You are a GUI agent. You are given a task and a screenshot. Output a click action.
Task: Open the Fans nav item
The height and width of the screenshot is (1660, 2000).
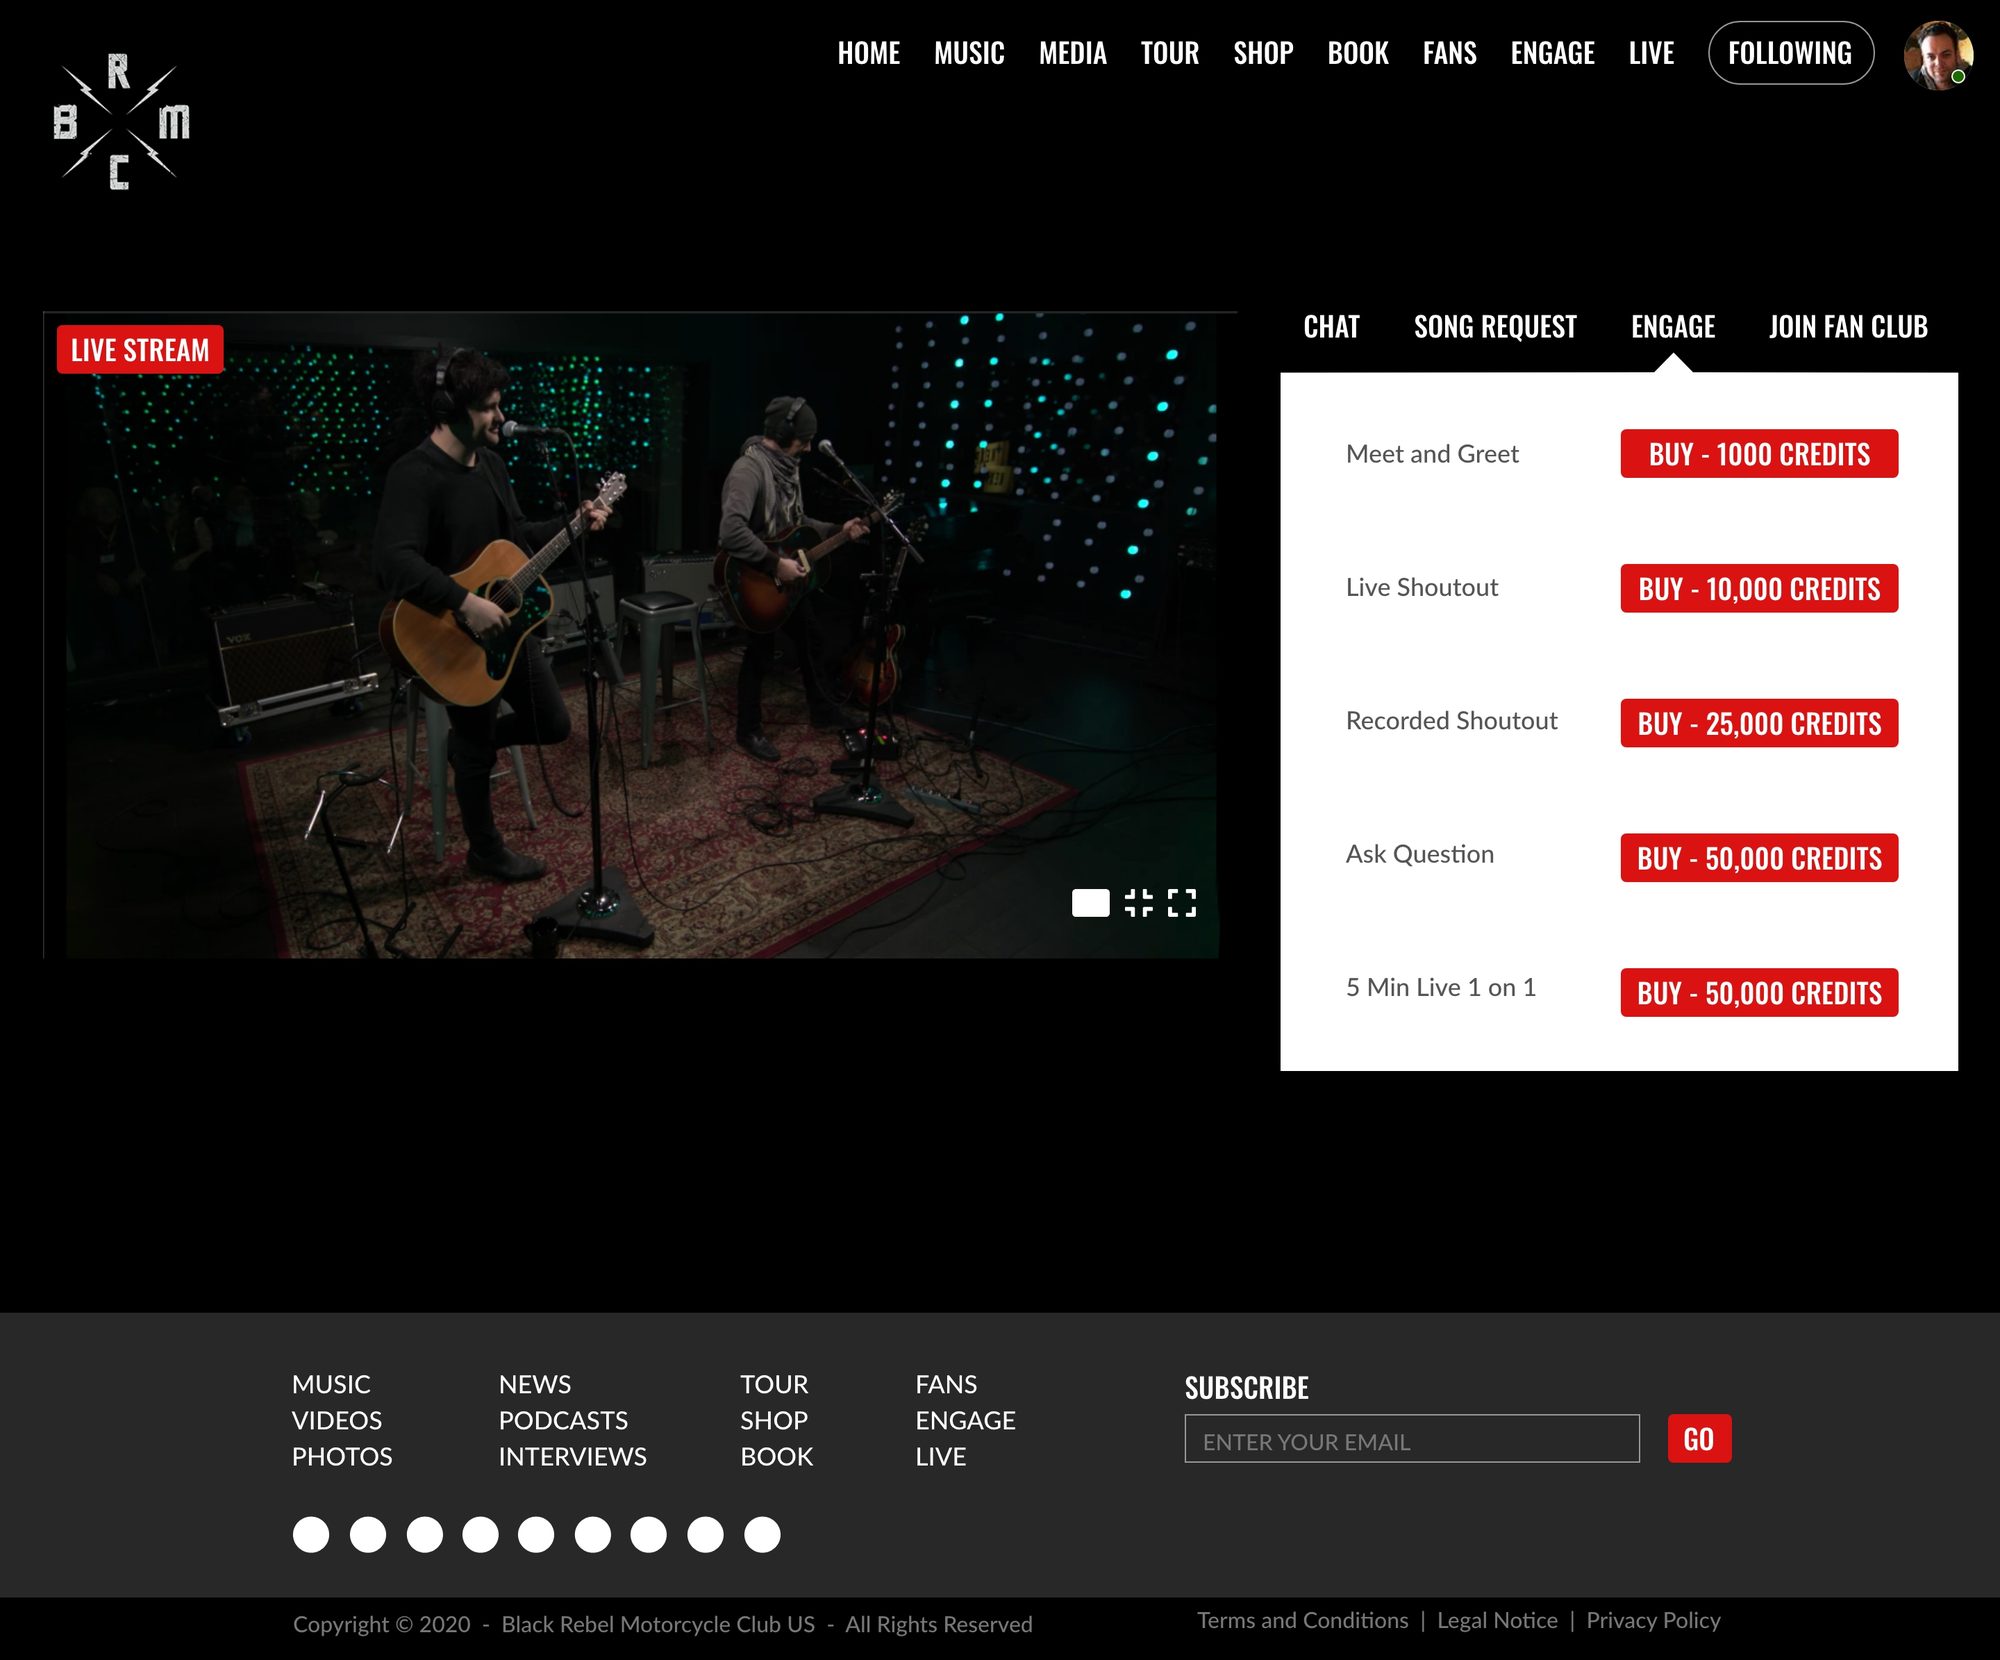[1449, 53]
